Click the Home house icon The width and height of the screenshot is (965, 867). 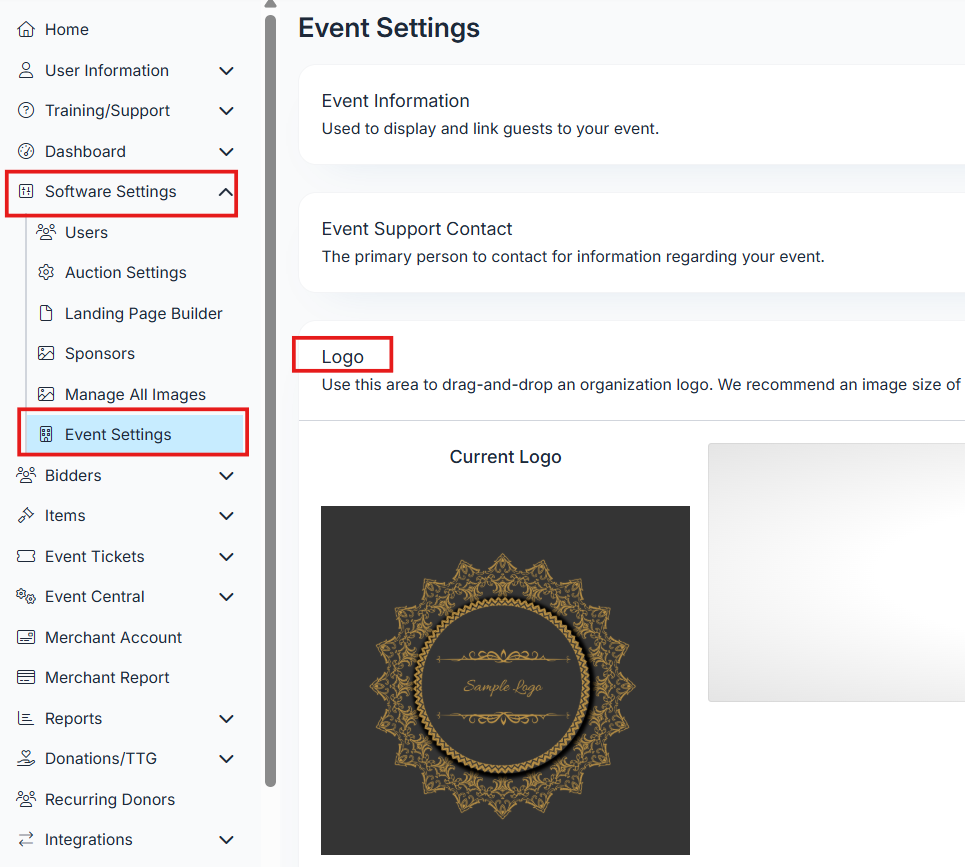coord(26,30)
